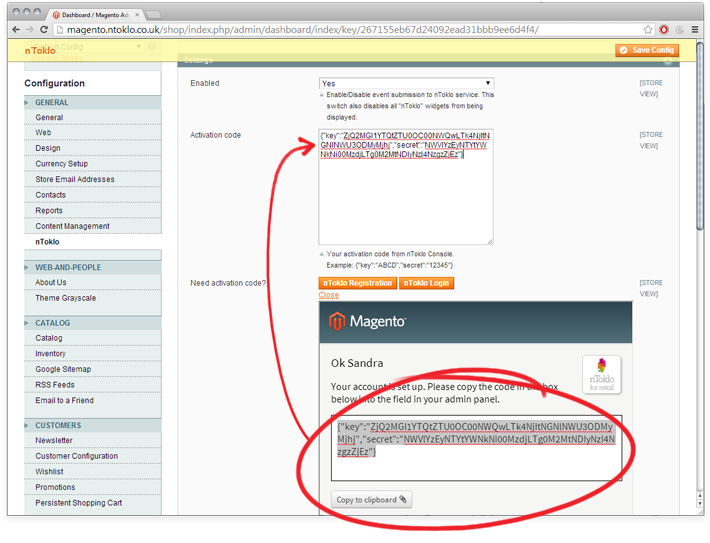Open Currency Setup configuration
This screenshot has height=543, width=710.
[x=62, y=164]
